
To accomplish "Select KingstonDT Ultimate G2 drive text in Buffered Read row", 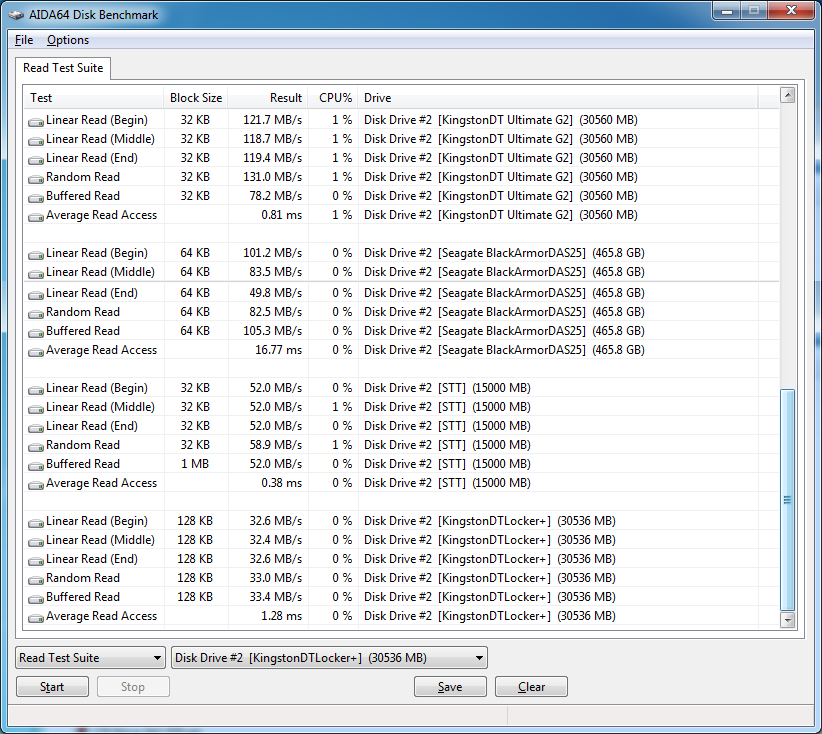I will coord(501,196).
